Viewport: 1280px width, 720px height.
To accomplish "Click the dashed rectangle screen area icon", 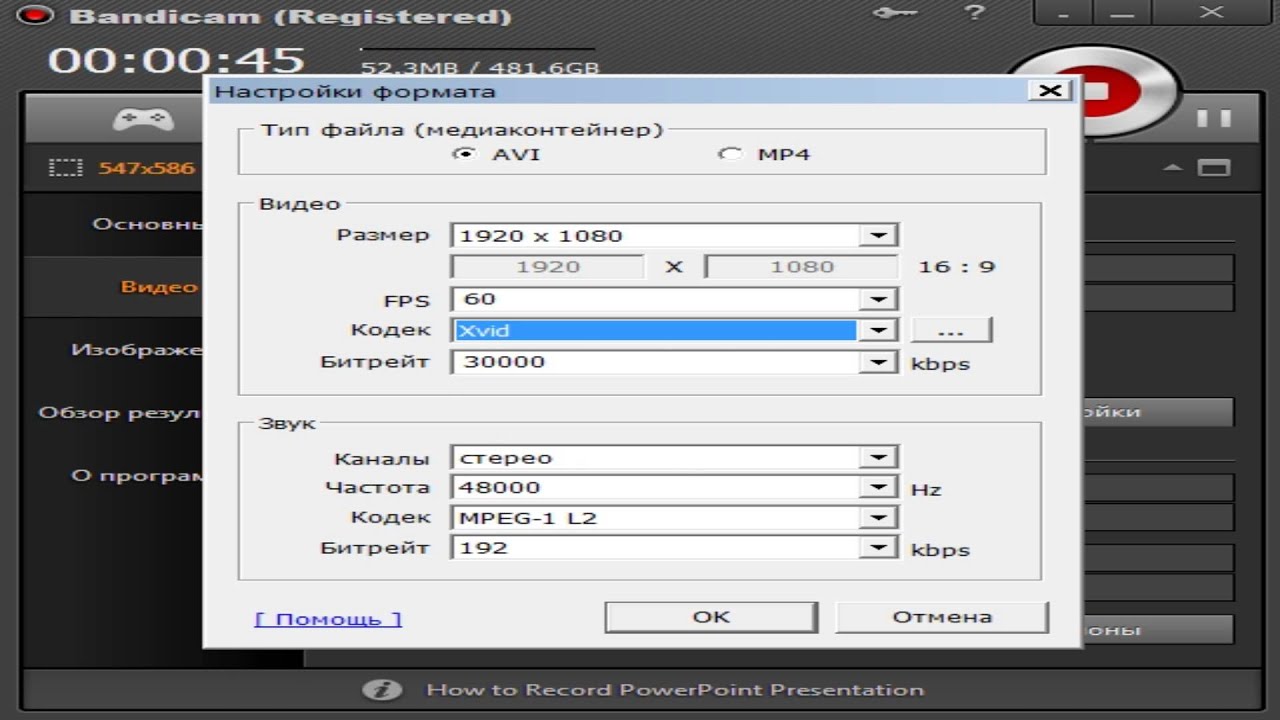I will pyautogui.click(x=66, y=167).
